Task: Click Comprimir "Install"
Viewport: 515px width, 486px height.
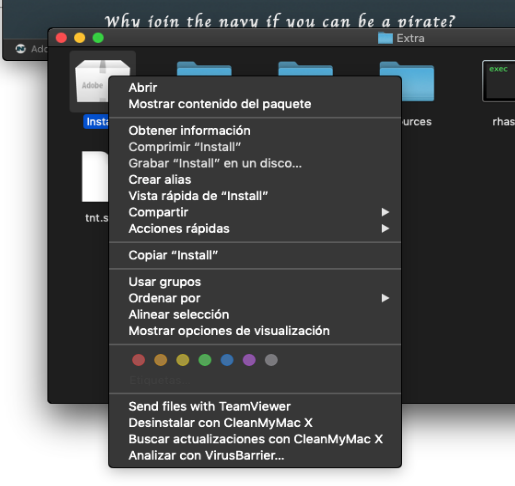Action: pyautogui.click(x=255, y=147)
